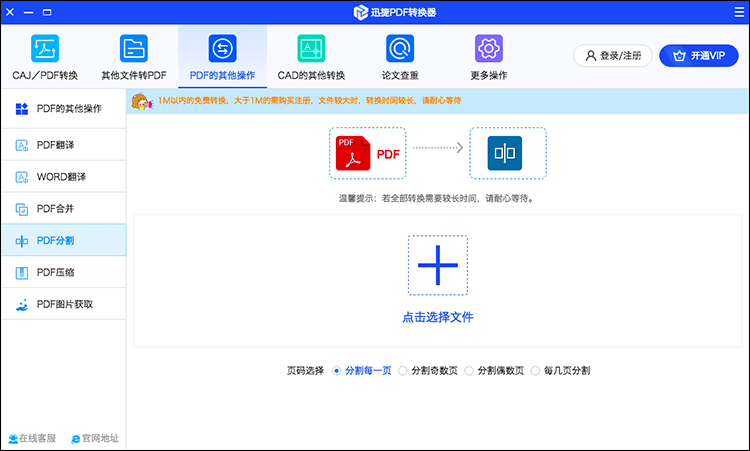
Task: Click the 官网地址 browser icon
Action: (x=76, y=439)
